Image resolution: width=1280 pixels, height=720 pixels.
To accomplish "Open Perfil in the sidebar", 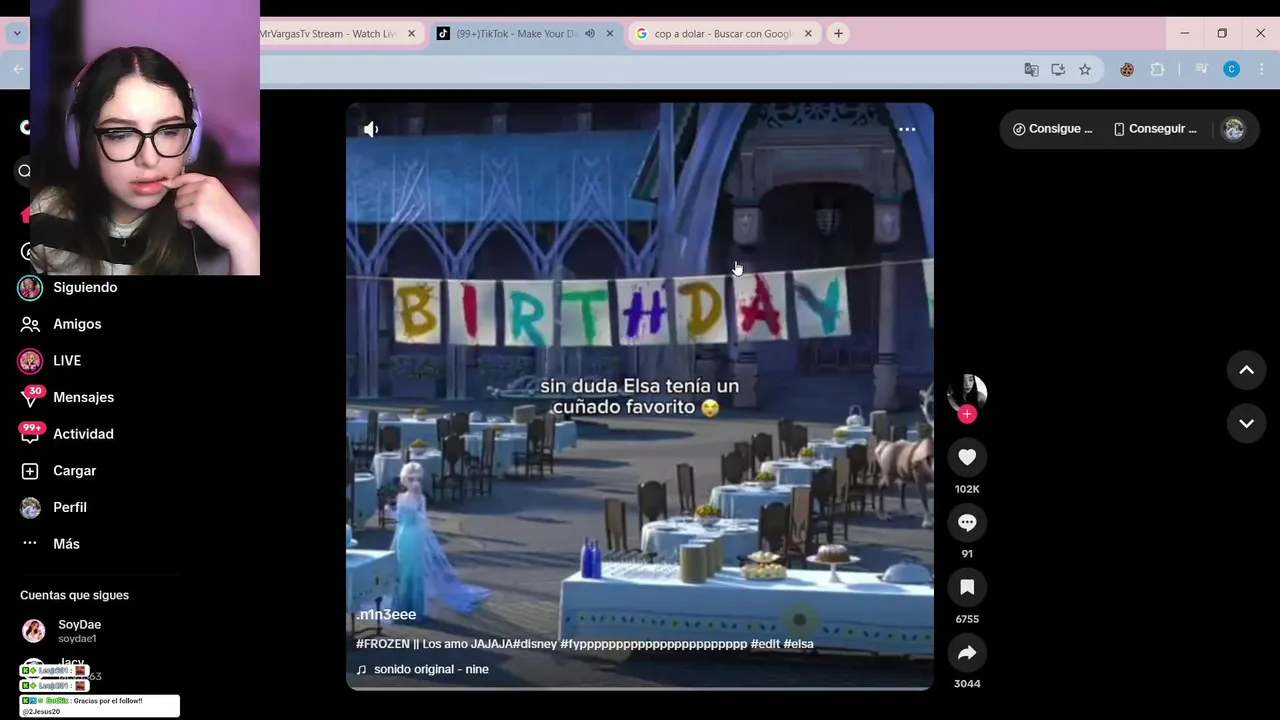I will pyautogui.click(x=70, y=507).
